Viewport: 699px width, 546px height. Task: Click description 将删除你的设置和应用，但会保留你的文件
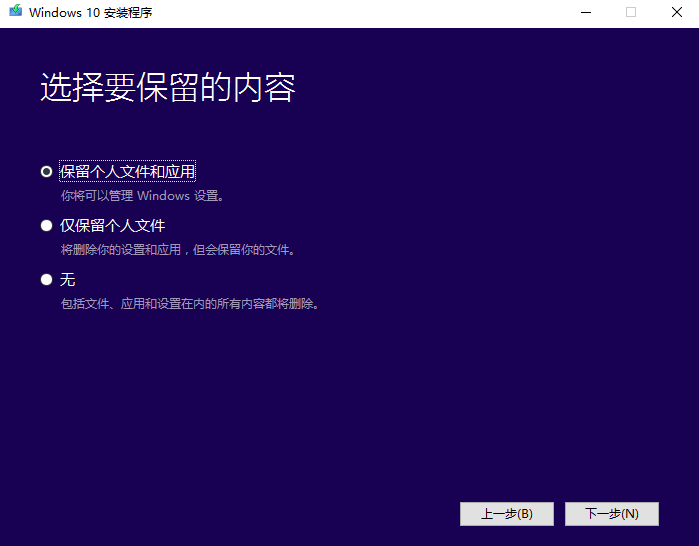[x=177, y=250]
